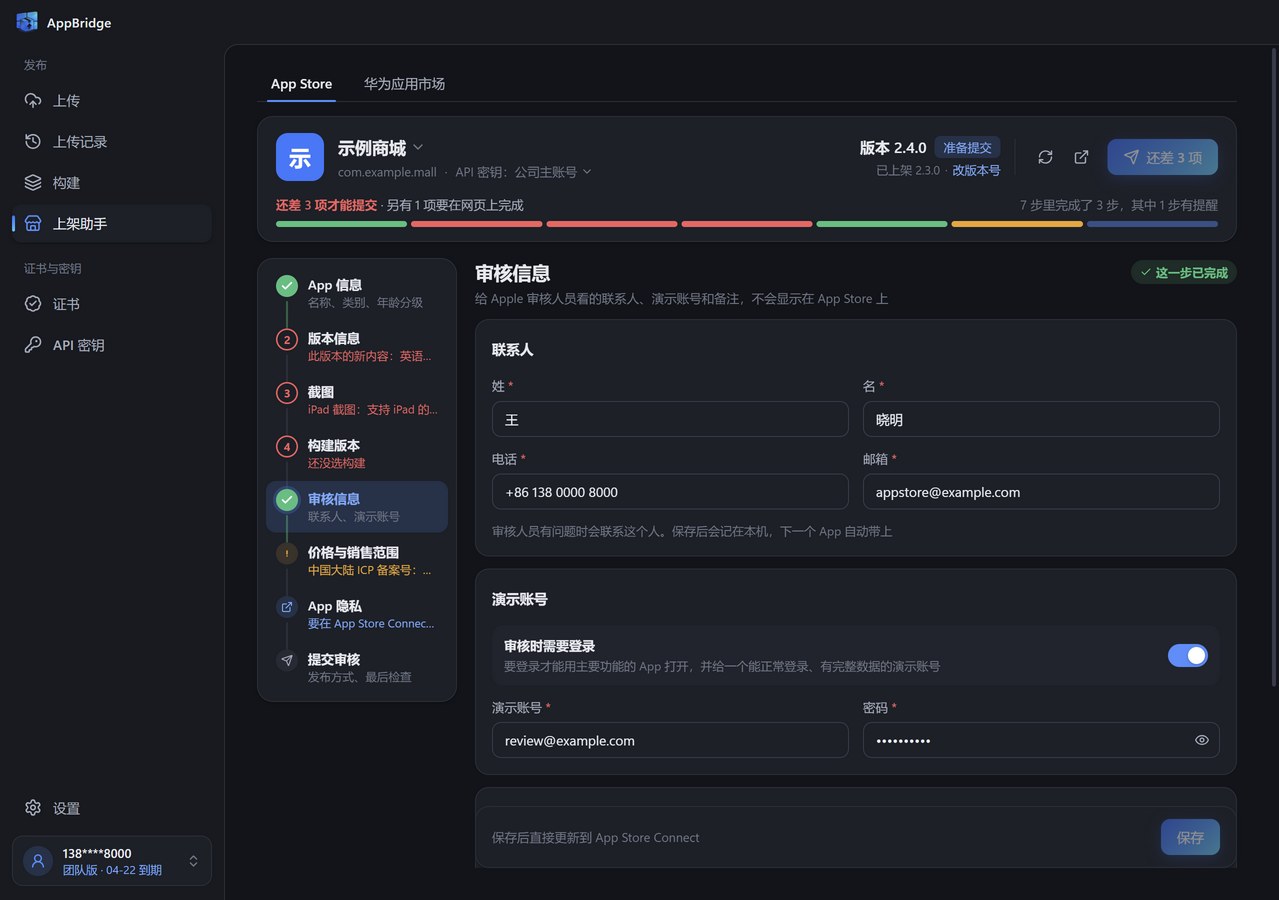Open the 版本信息 step
The height and width of the screenshot is (900, 1279).
pyautogui.click(x=357, y=347)
